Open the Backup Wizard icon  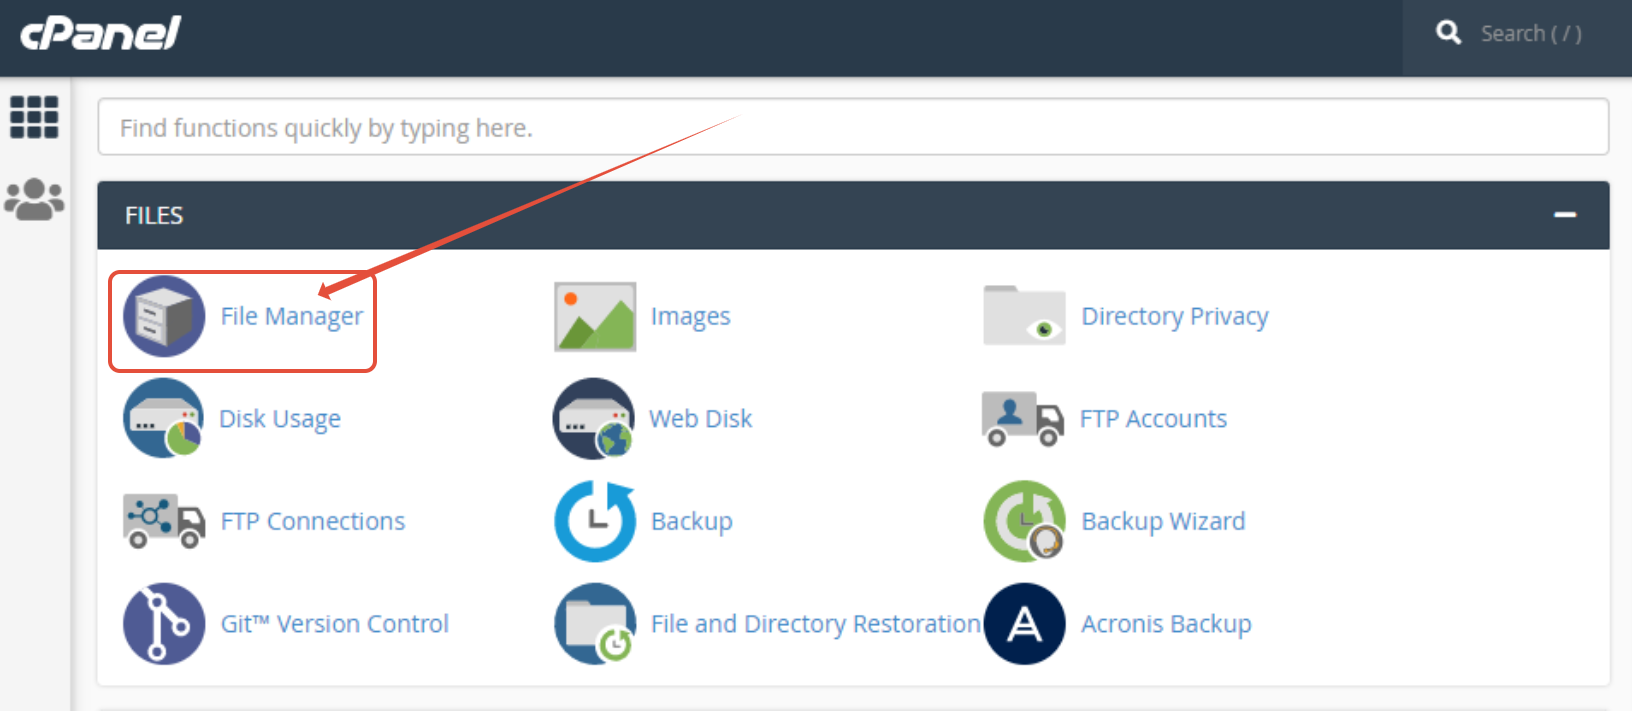pyautogui.click(x=1025, y=521)
